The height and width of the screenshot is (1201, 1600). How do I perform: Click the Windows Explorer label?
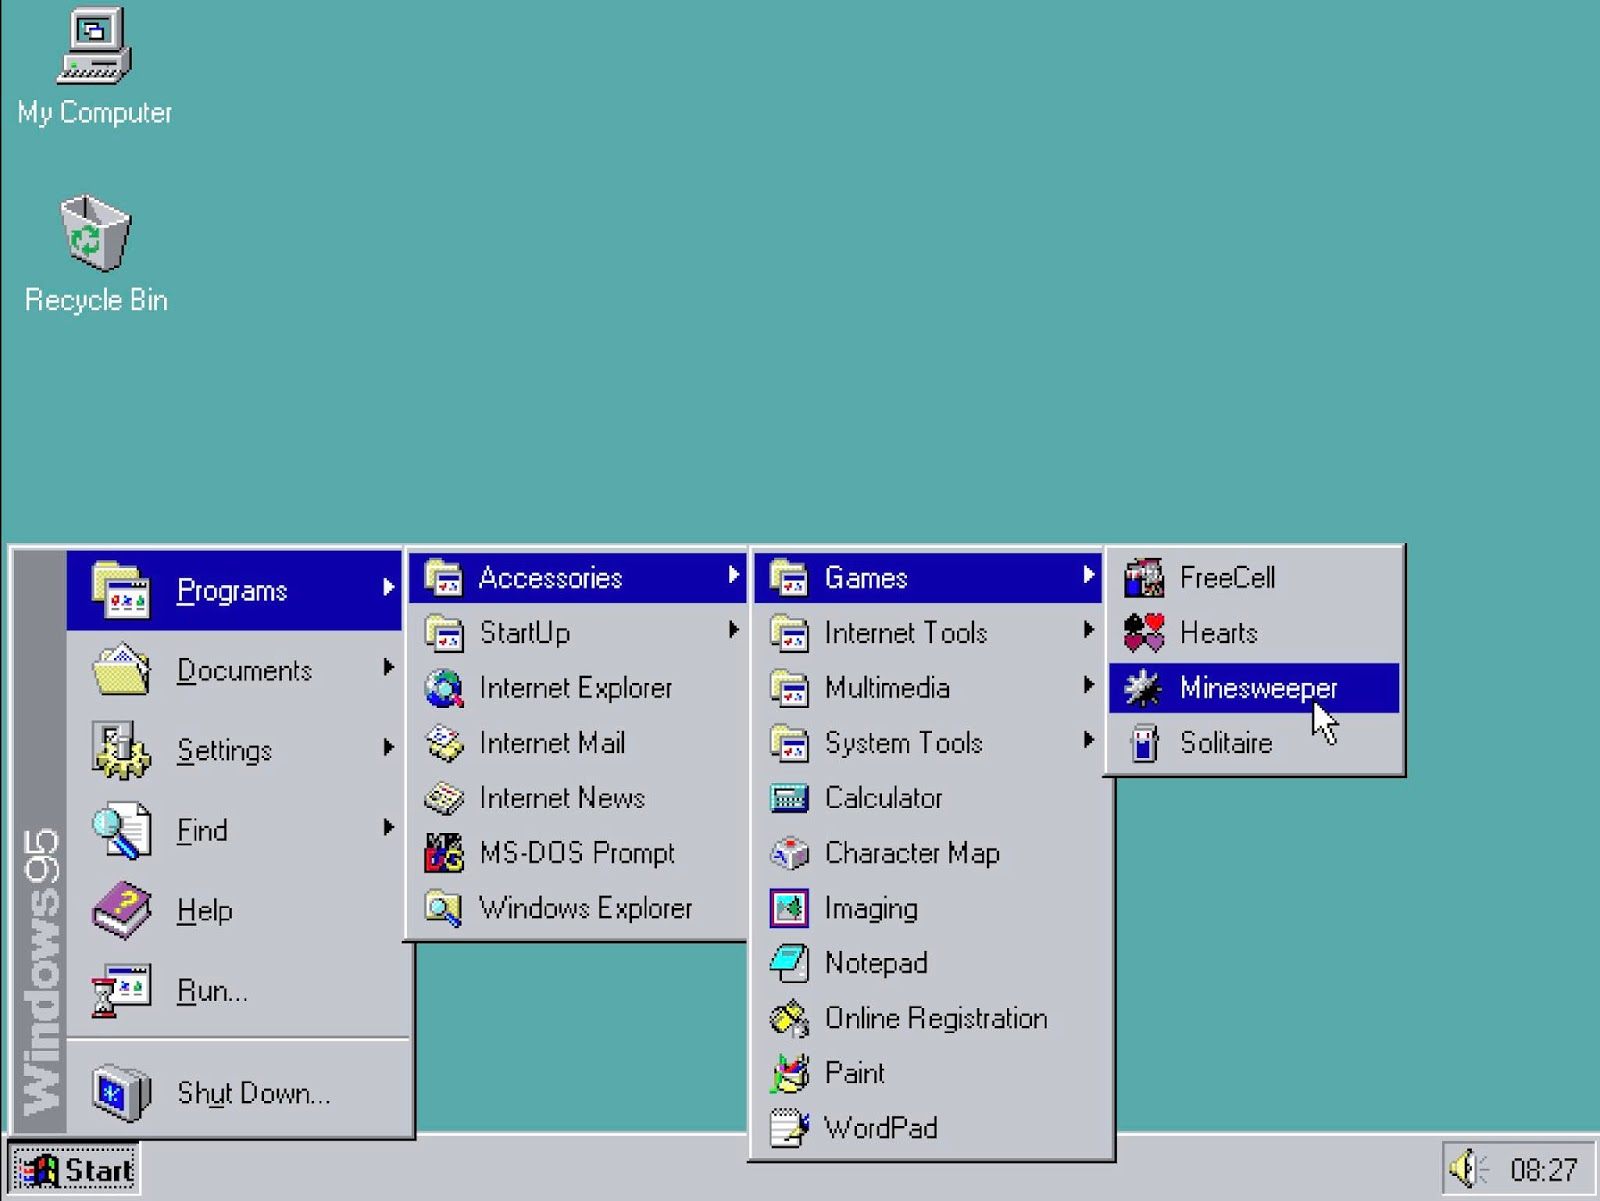point(586,908)
